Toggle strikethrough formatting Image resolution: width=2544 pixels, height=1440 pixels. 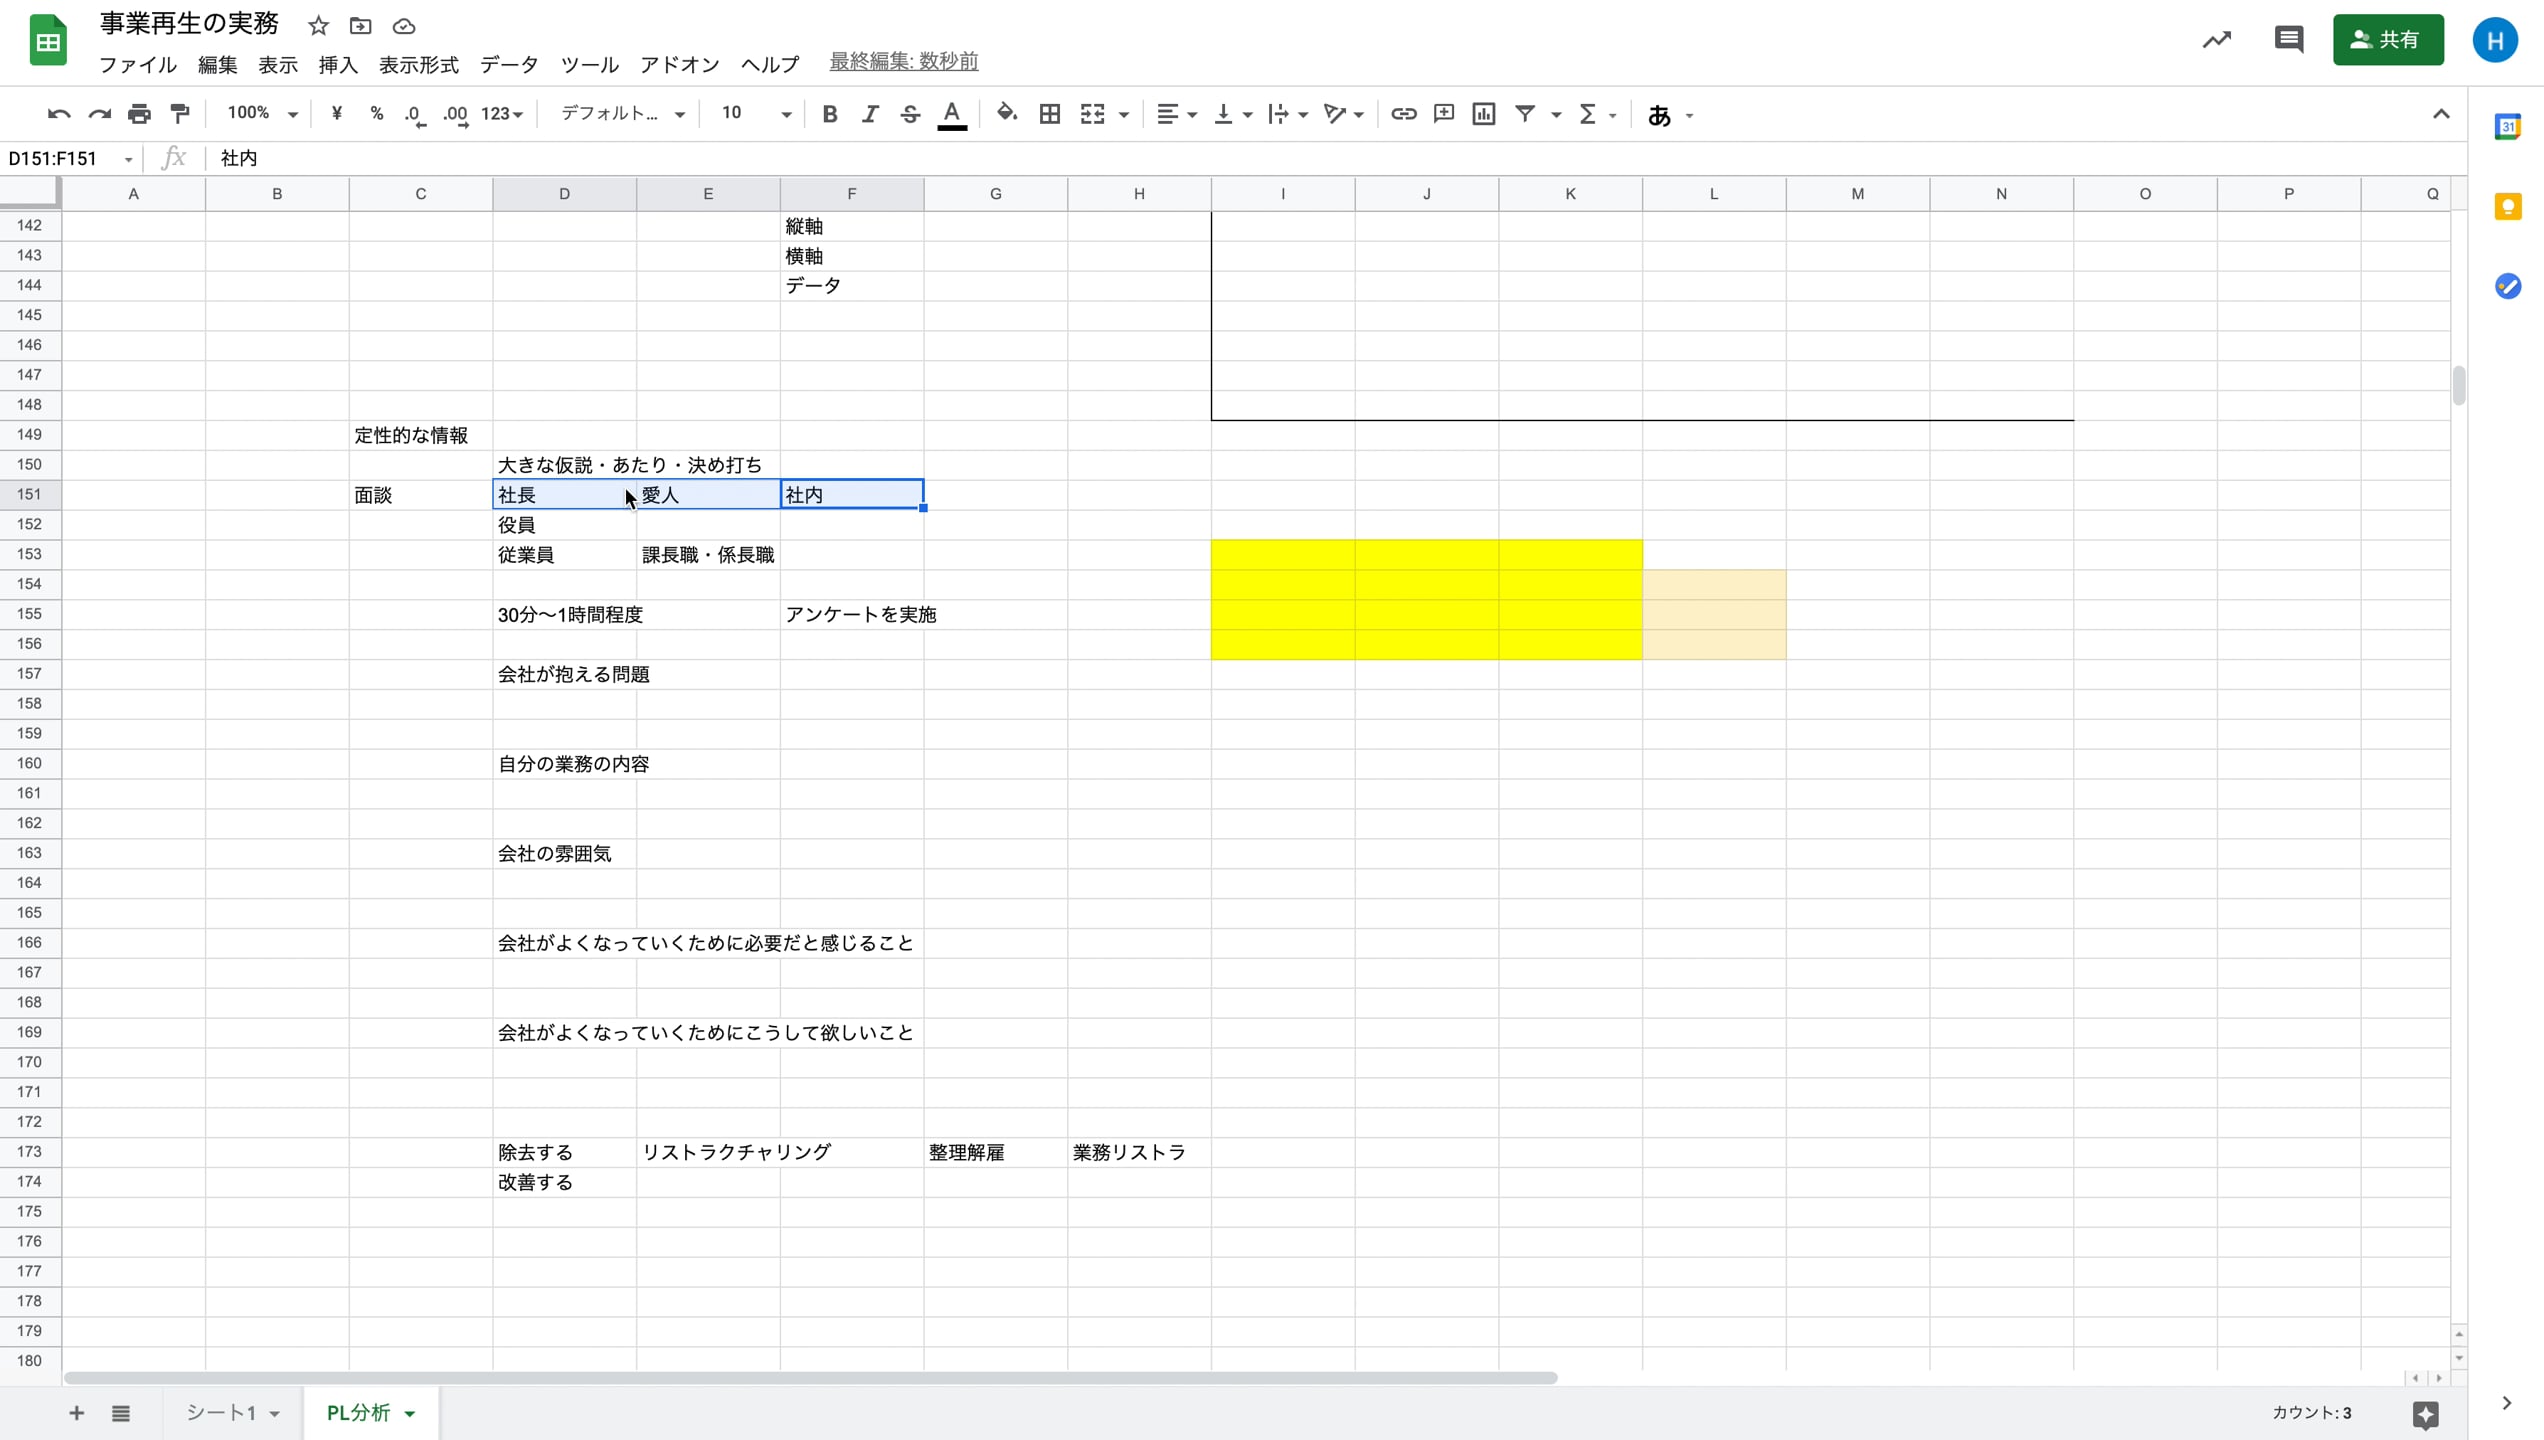click(x=909, y=113)
